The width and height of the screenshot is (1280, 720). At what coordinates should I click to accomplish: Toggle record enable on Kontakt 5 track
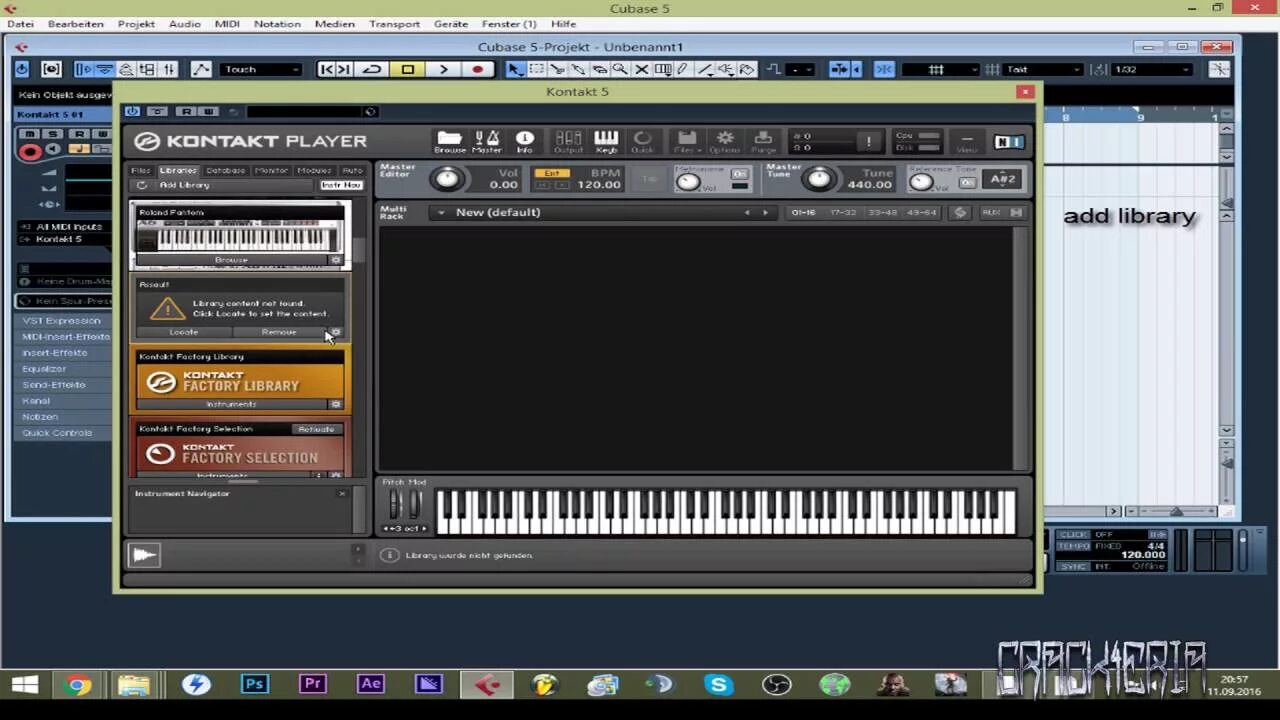click(30, 152)
